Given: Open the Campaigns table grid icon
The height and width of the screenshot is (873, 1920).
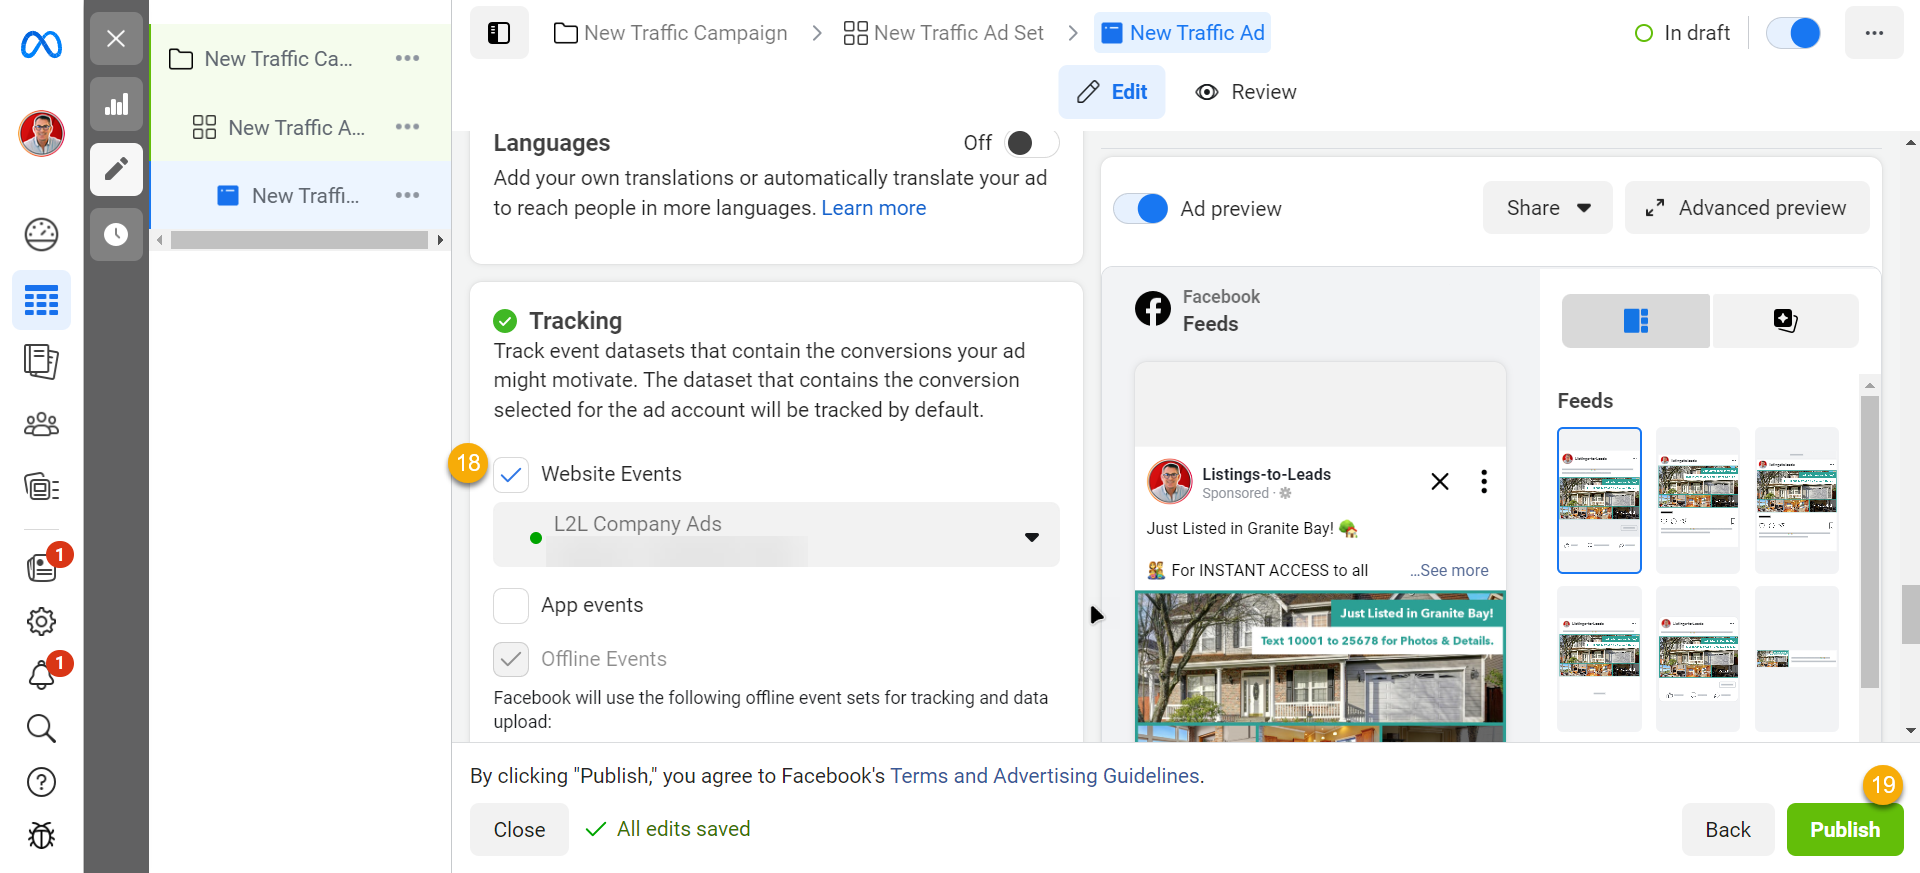Looking at the screenshot, I should [x=41, y=300].
